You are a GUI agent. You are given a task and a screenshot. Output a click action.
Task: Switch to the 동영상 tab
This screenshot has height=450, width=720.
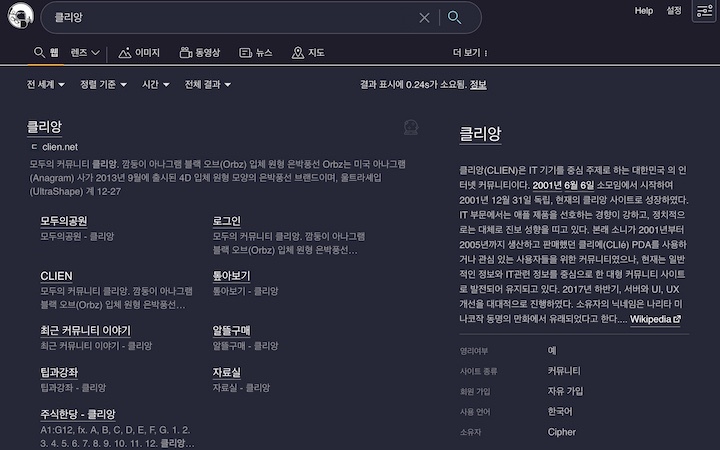coord(200,53)
